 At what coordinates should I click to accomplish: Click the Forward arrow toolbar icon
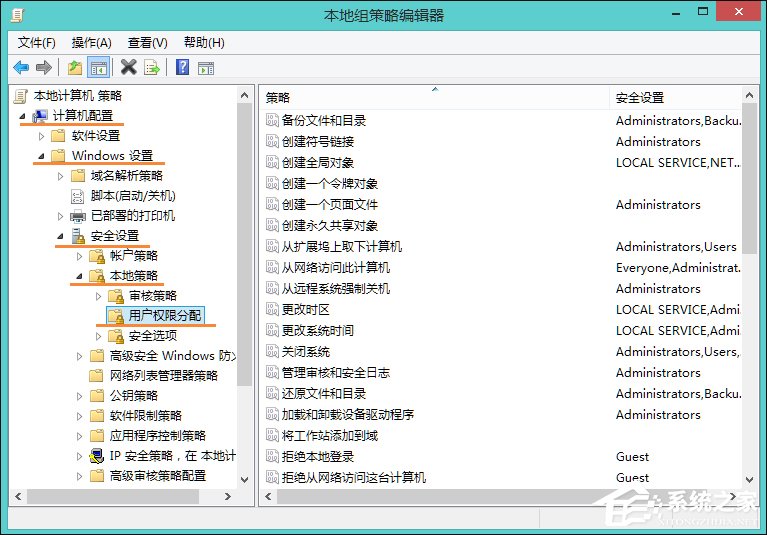click(x=44, y=67)
